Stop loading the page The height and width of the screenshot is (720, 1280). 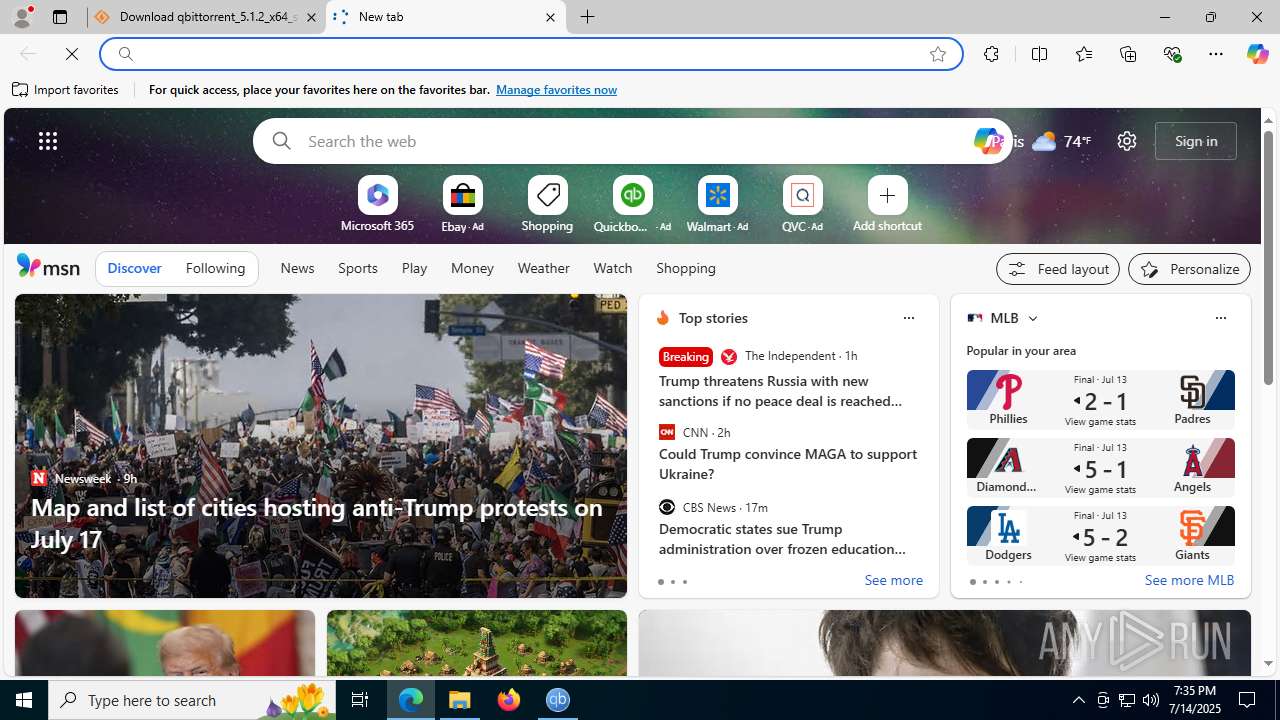[72, 54]
